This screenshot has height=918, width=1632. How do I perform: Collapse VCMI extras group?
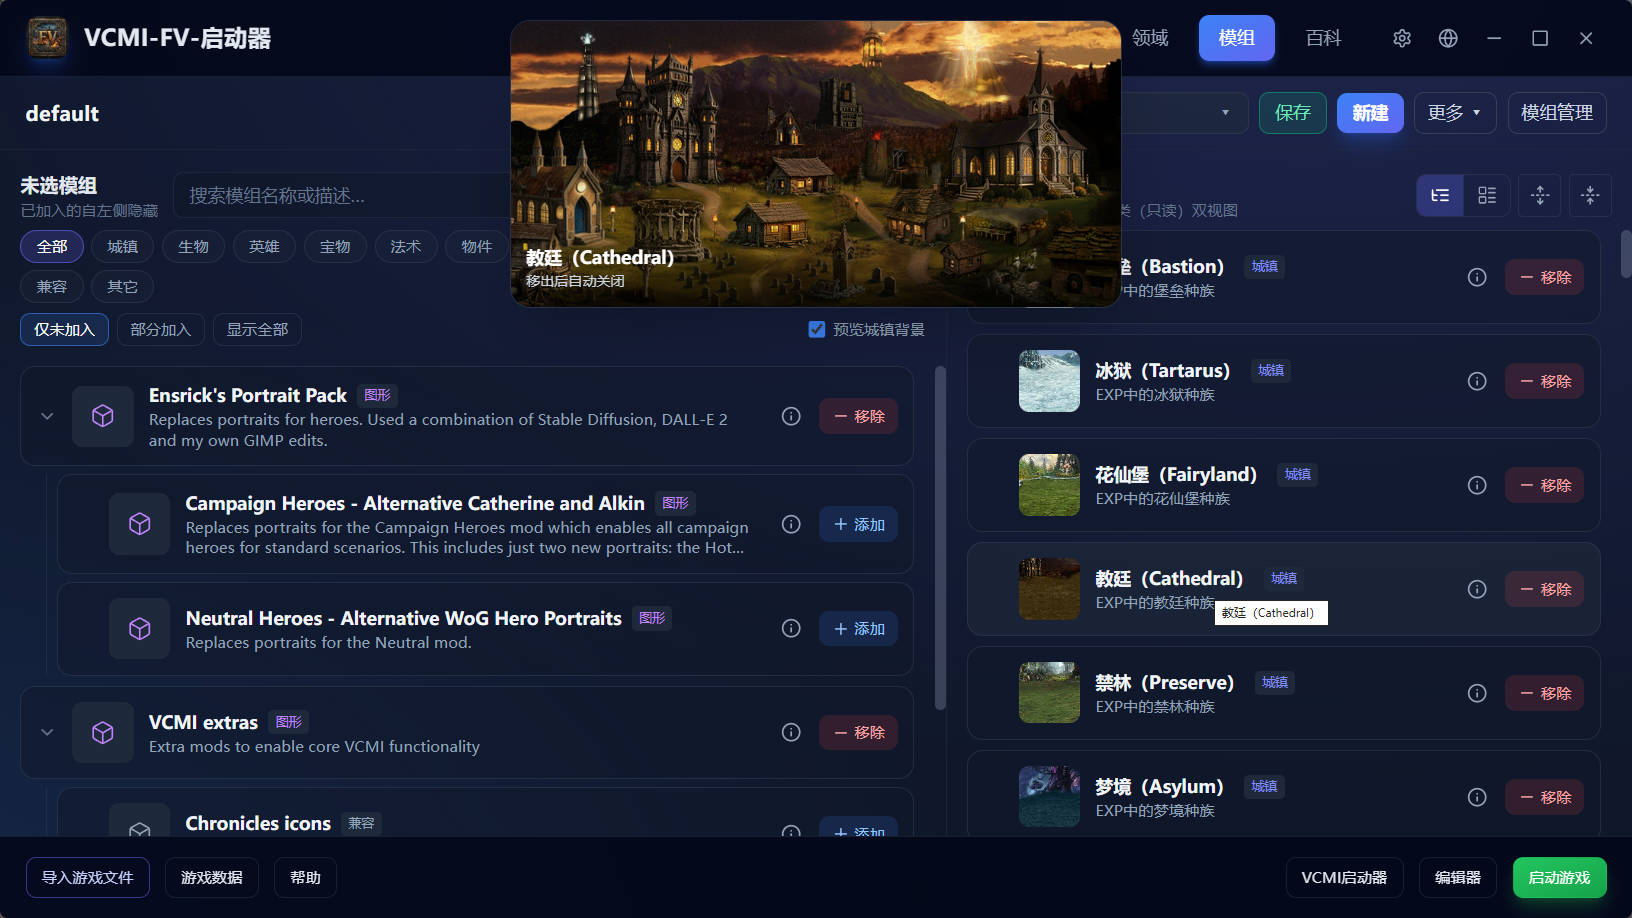[47, 732]
